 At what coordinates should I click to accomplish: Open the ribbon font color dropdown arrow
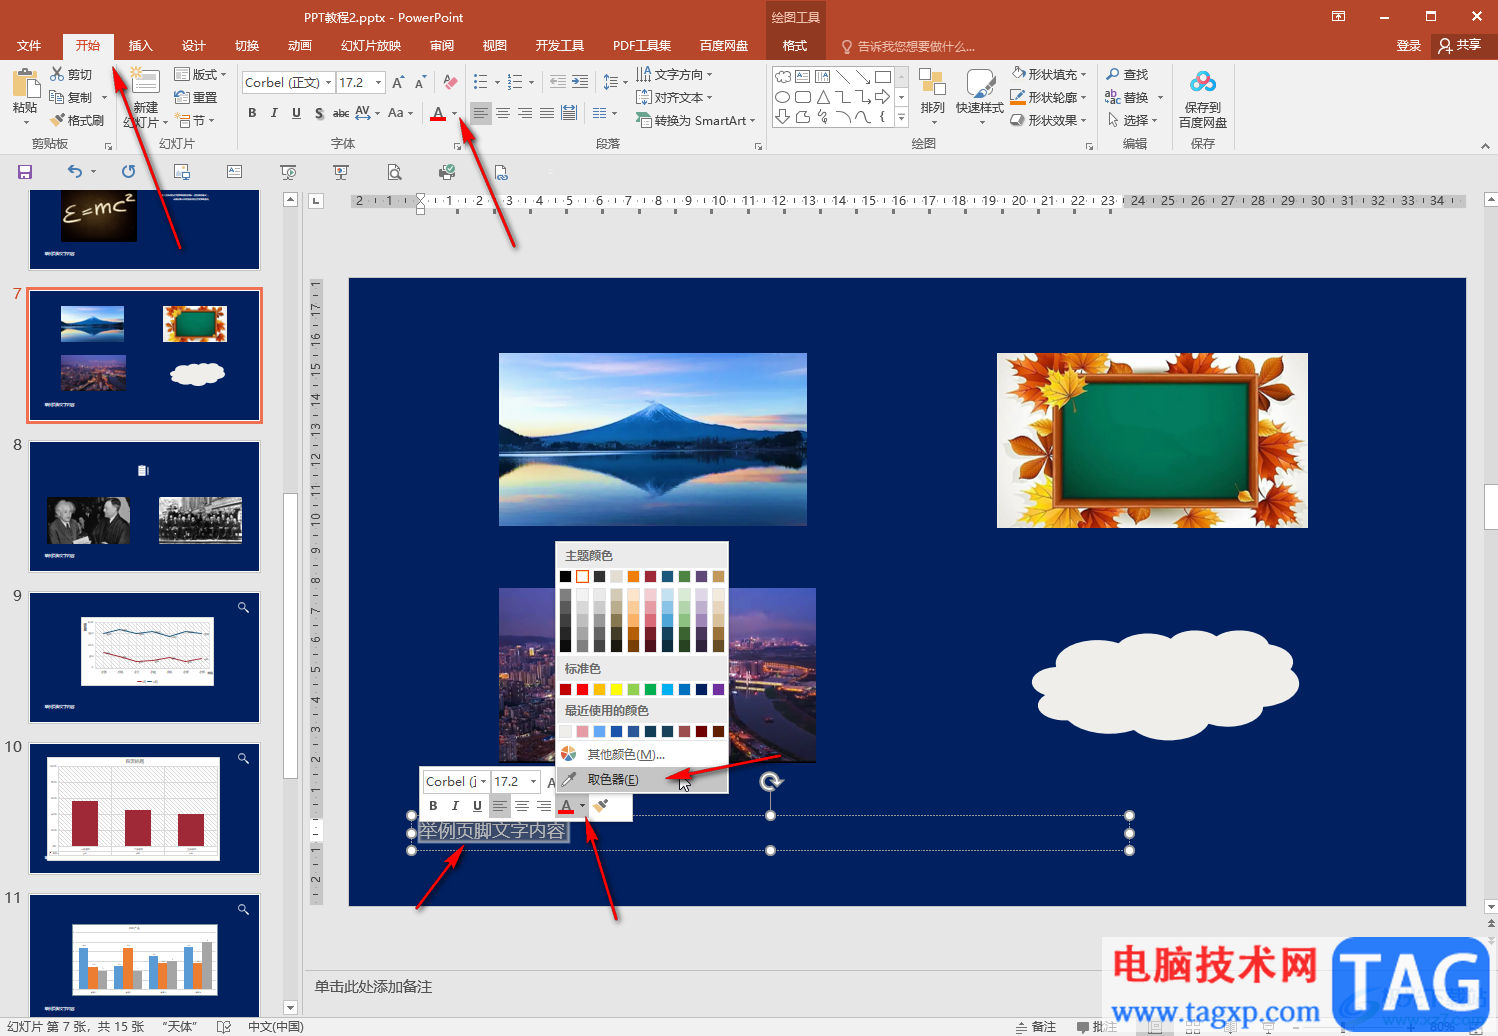[x=455, y=113]
